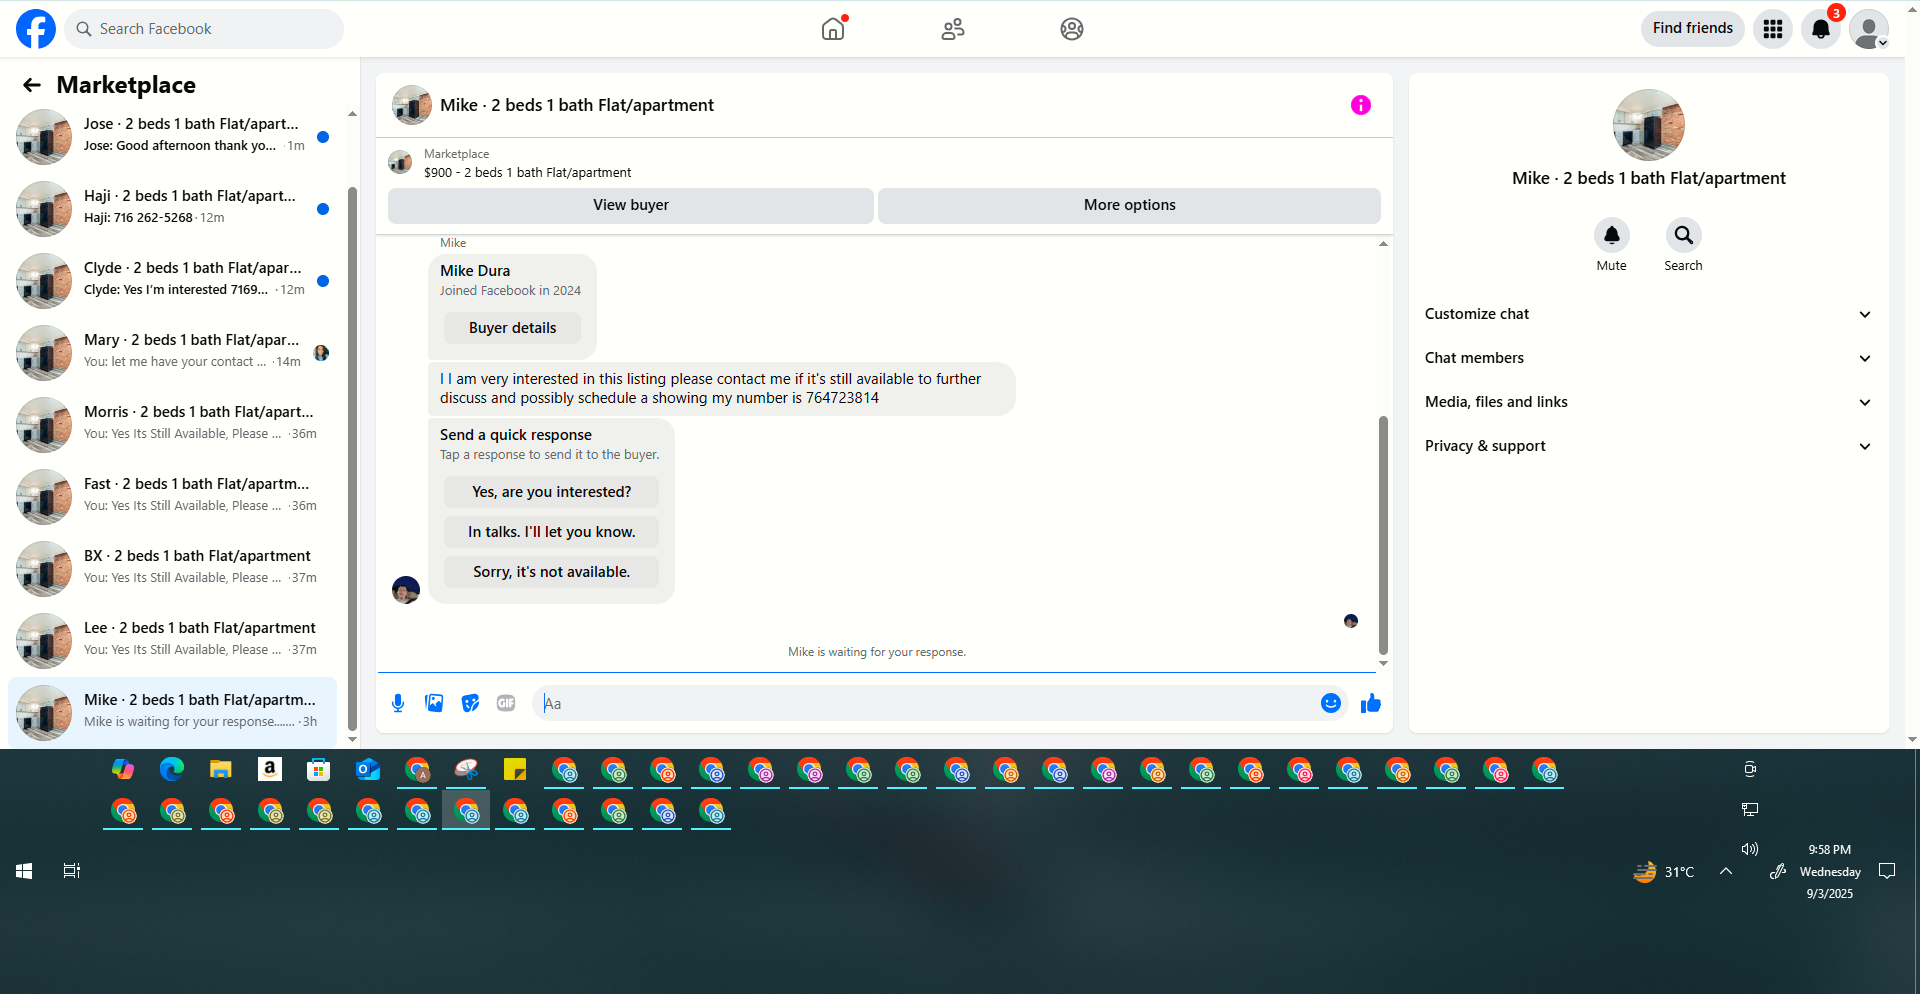Open the emoji picker in message box

[x=1331, y=703]
